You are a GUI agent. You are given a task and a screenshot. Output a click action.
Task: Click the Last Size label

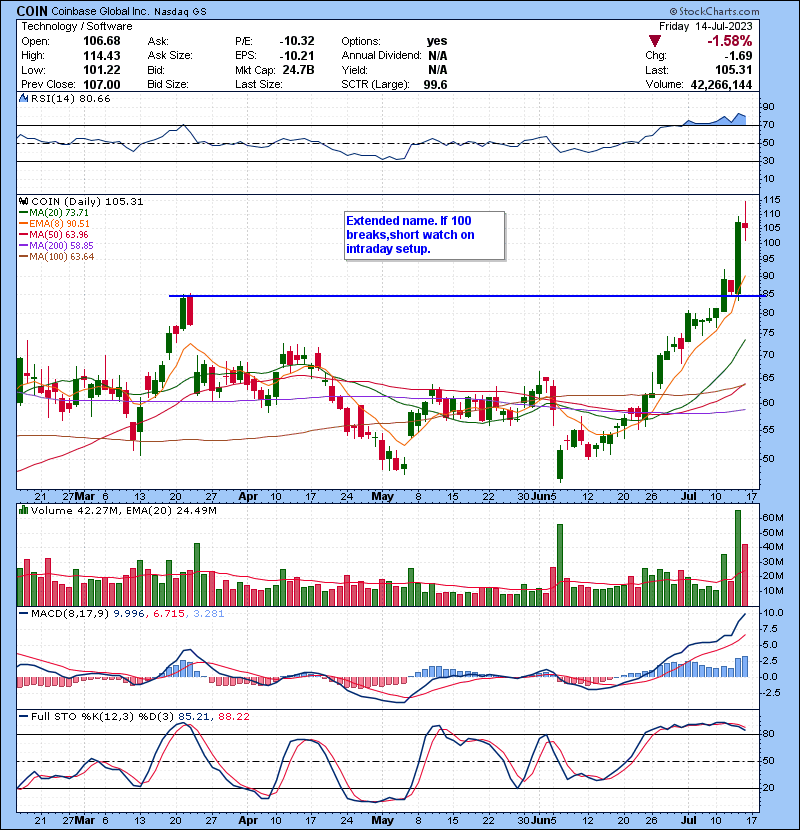pyautogui.click(x=259, y=84)
